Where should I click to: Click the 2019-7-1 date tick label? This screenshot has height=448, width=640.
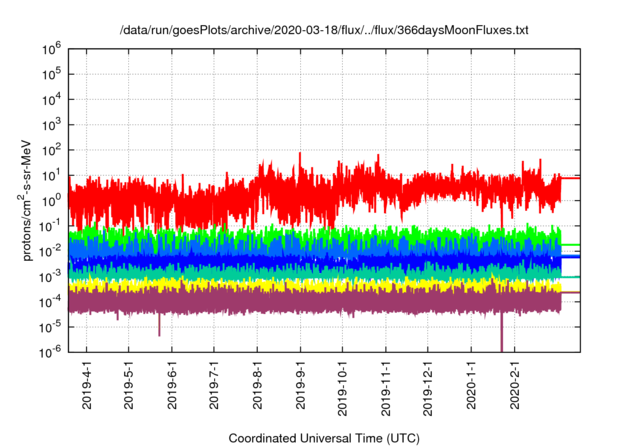tap(214, 385)
